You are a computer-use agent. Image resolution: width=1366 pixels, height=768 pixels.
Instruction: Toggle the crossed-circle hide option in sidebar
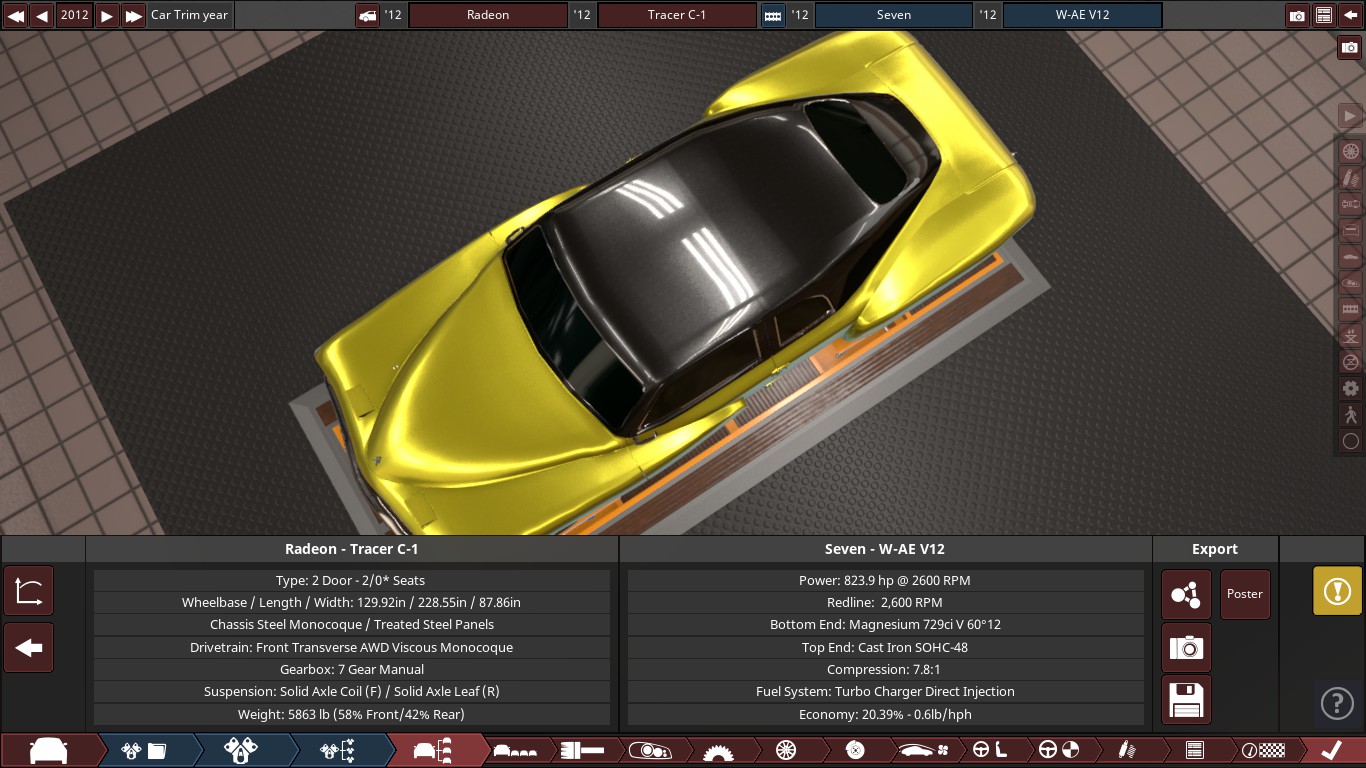click(x=1350, y=362)
